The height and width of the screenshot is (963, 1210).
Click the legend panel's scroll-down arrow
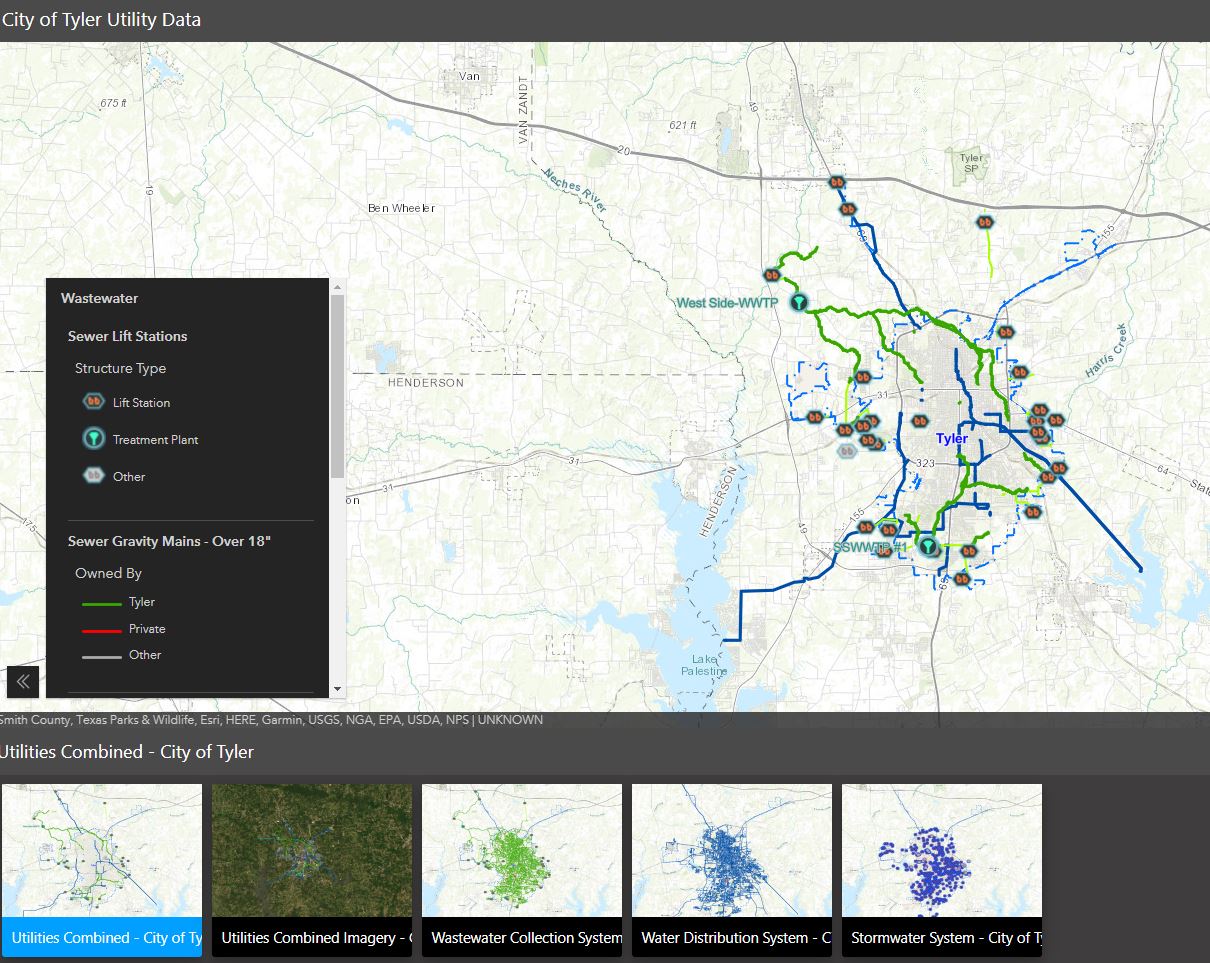point(337,688)
